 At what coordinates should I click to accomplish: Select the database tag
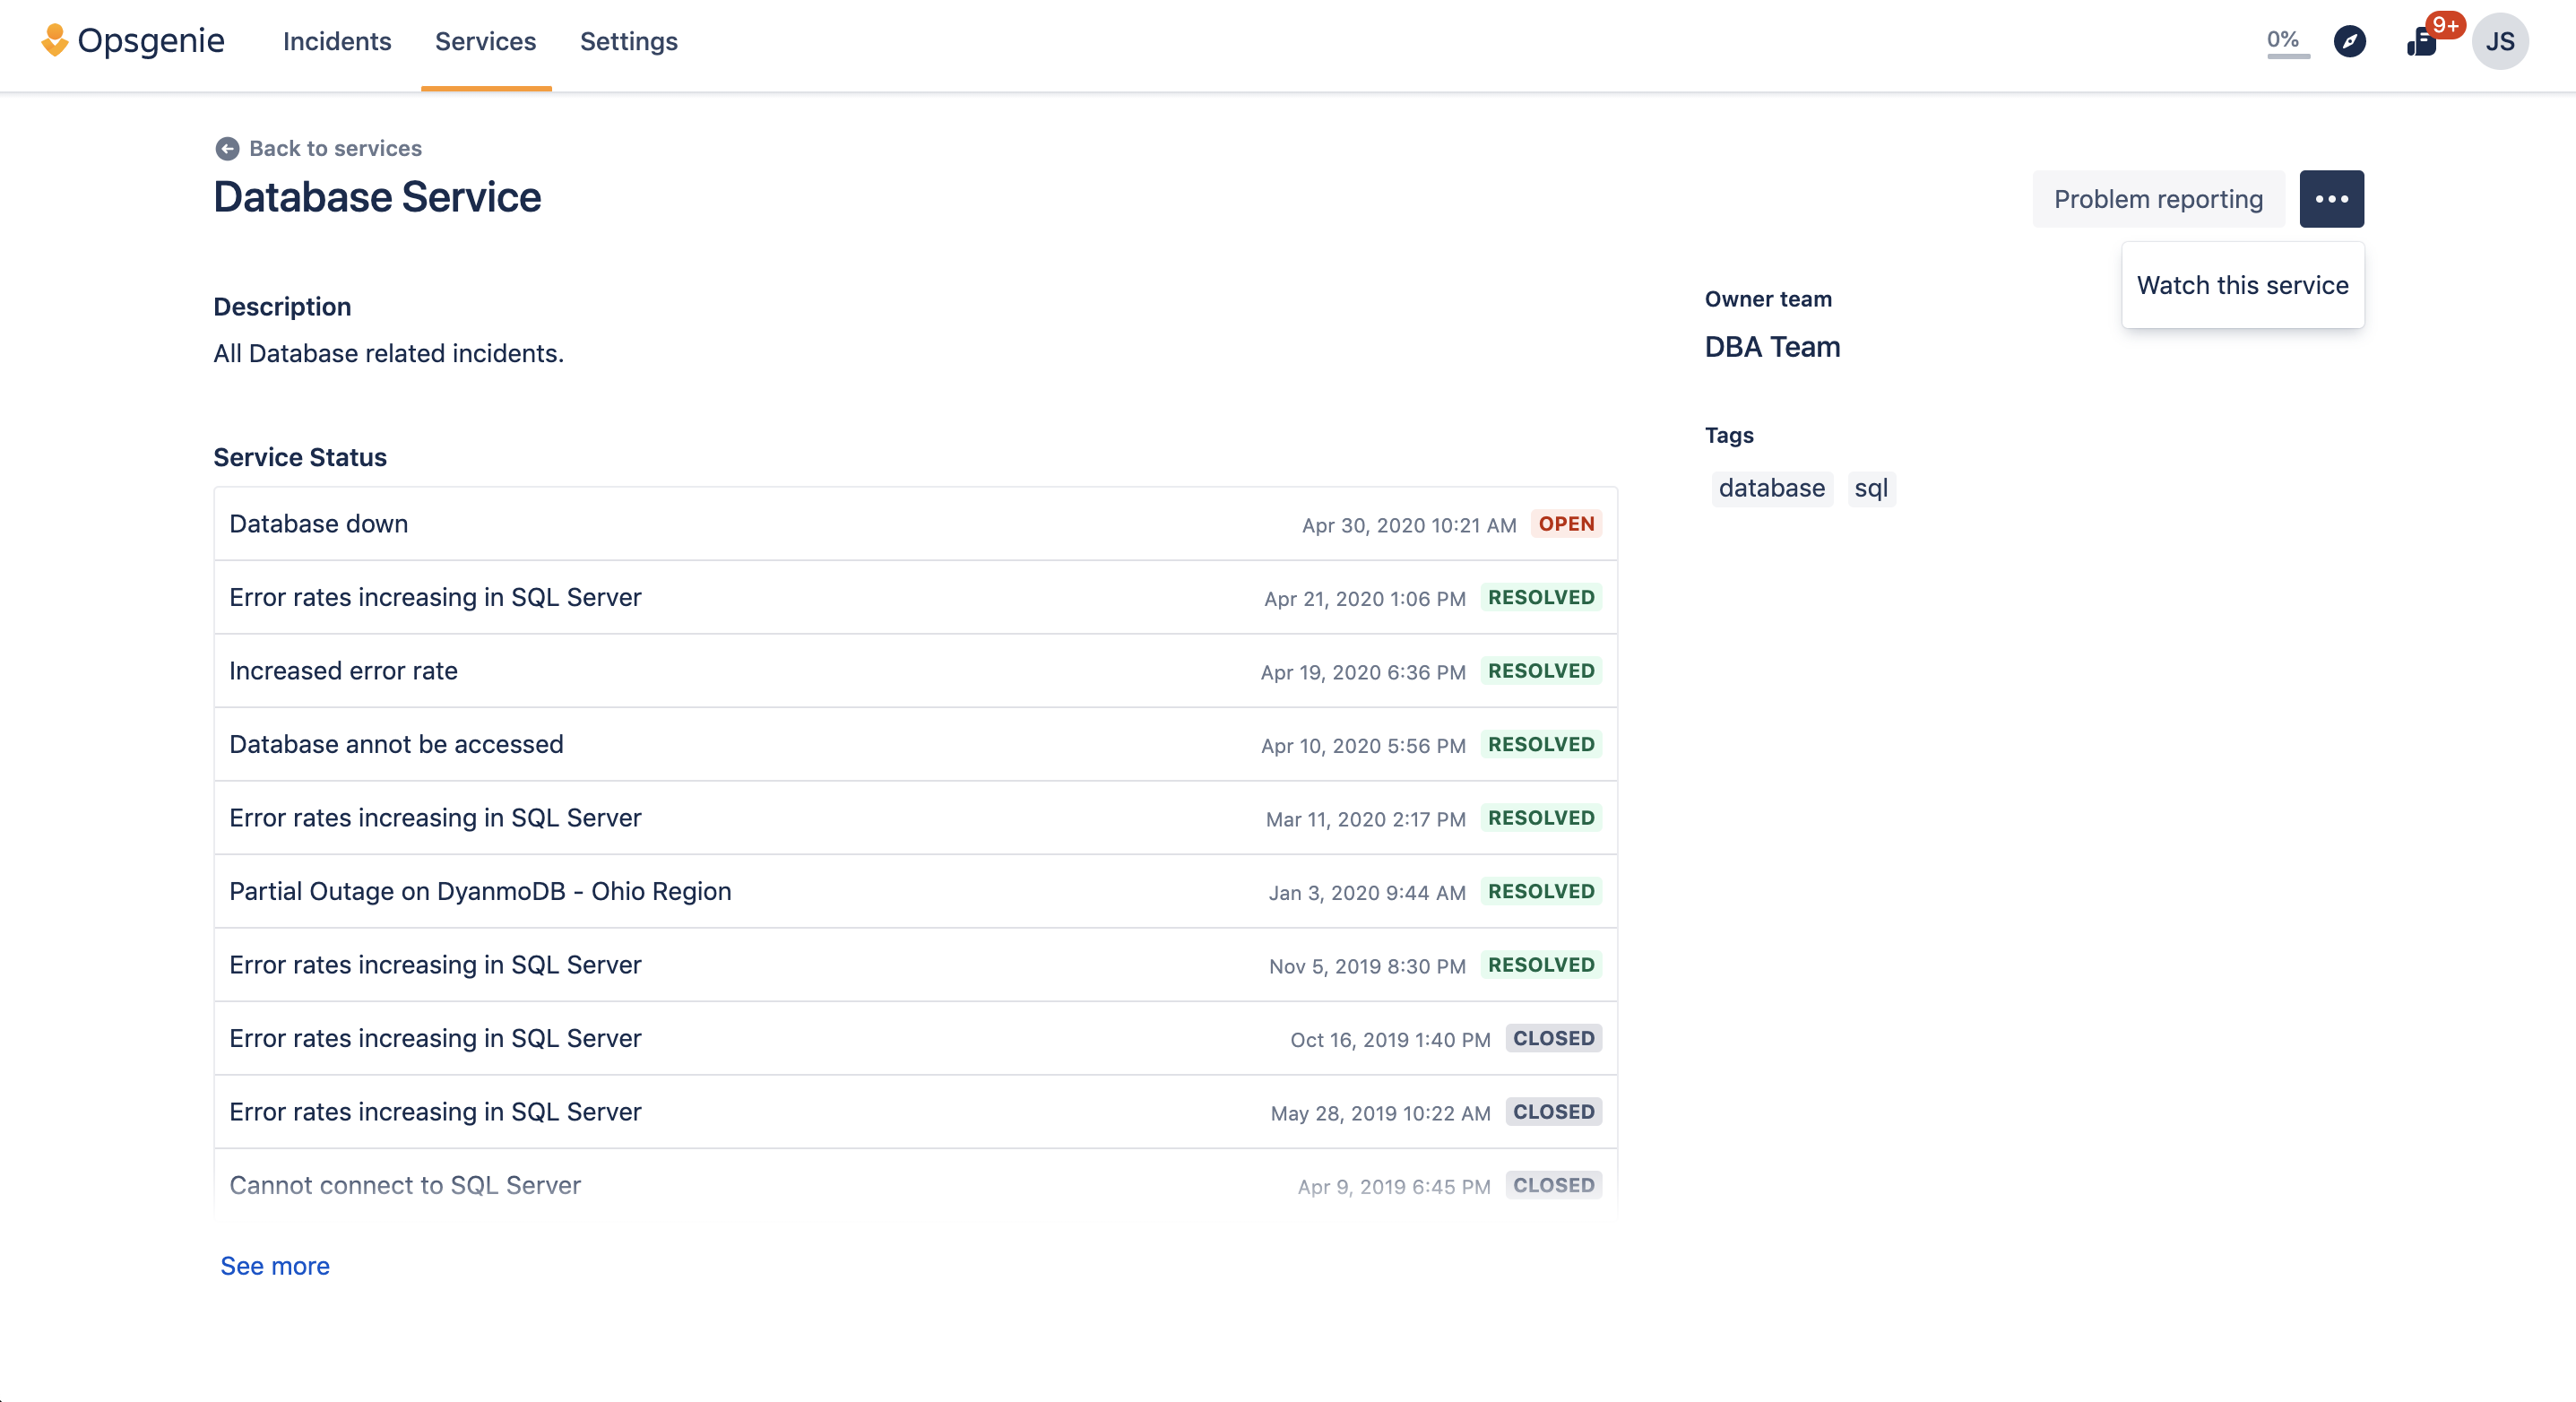tap(1771, 488)
